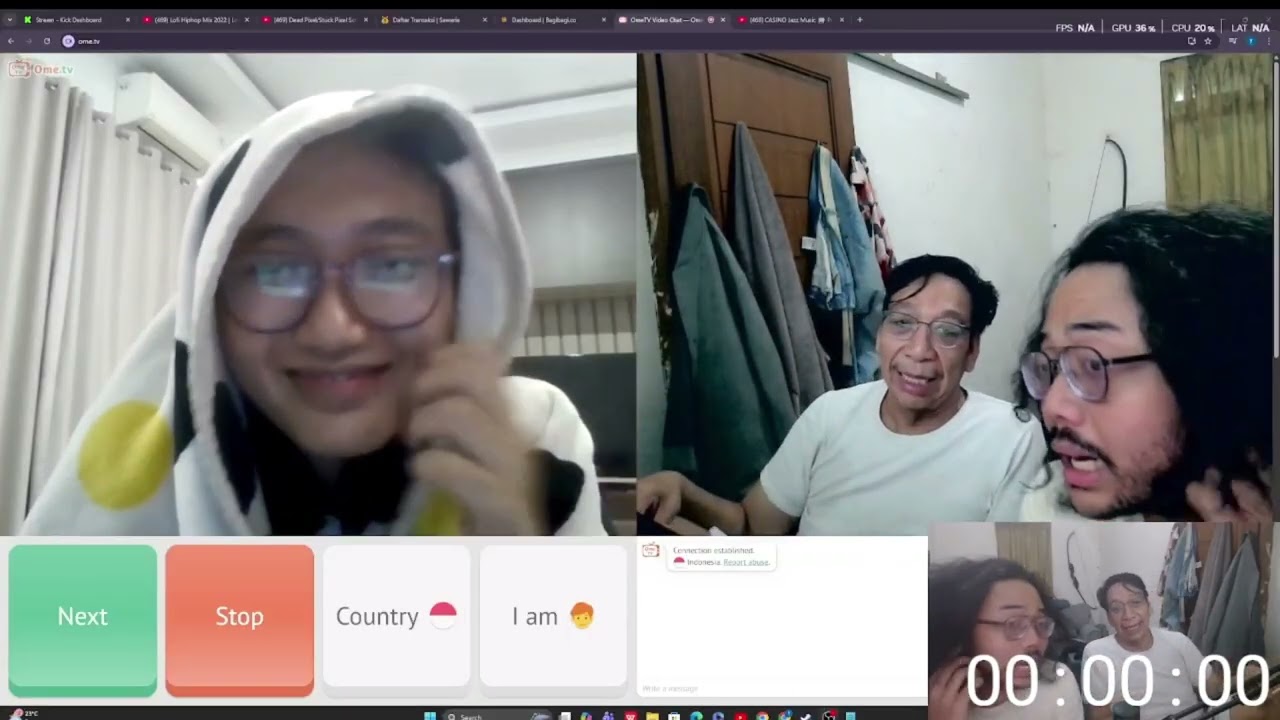The image size is (1280, 720).
Task: Open OBS Studio from the taskbar
Action: click(829, 716)
